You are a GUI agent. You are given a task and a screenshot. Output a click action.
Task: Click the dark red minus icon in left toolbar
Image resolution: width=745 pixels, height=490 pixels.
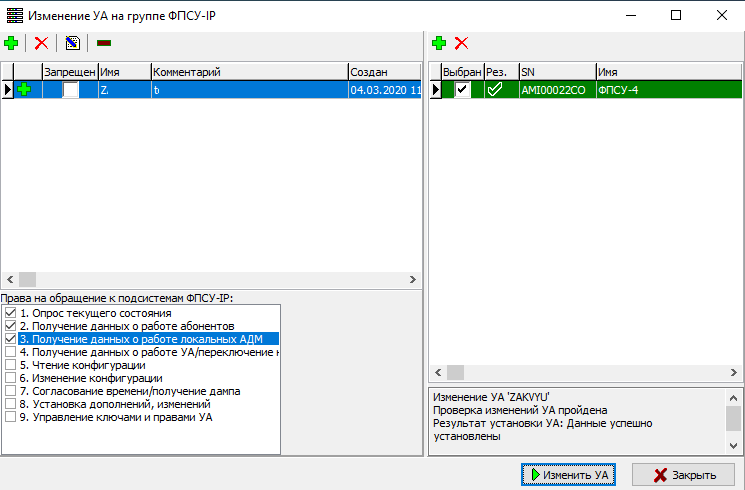tap(103, 43)
